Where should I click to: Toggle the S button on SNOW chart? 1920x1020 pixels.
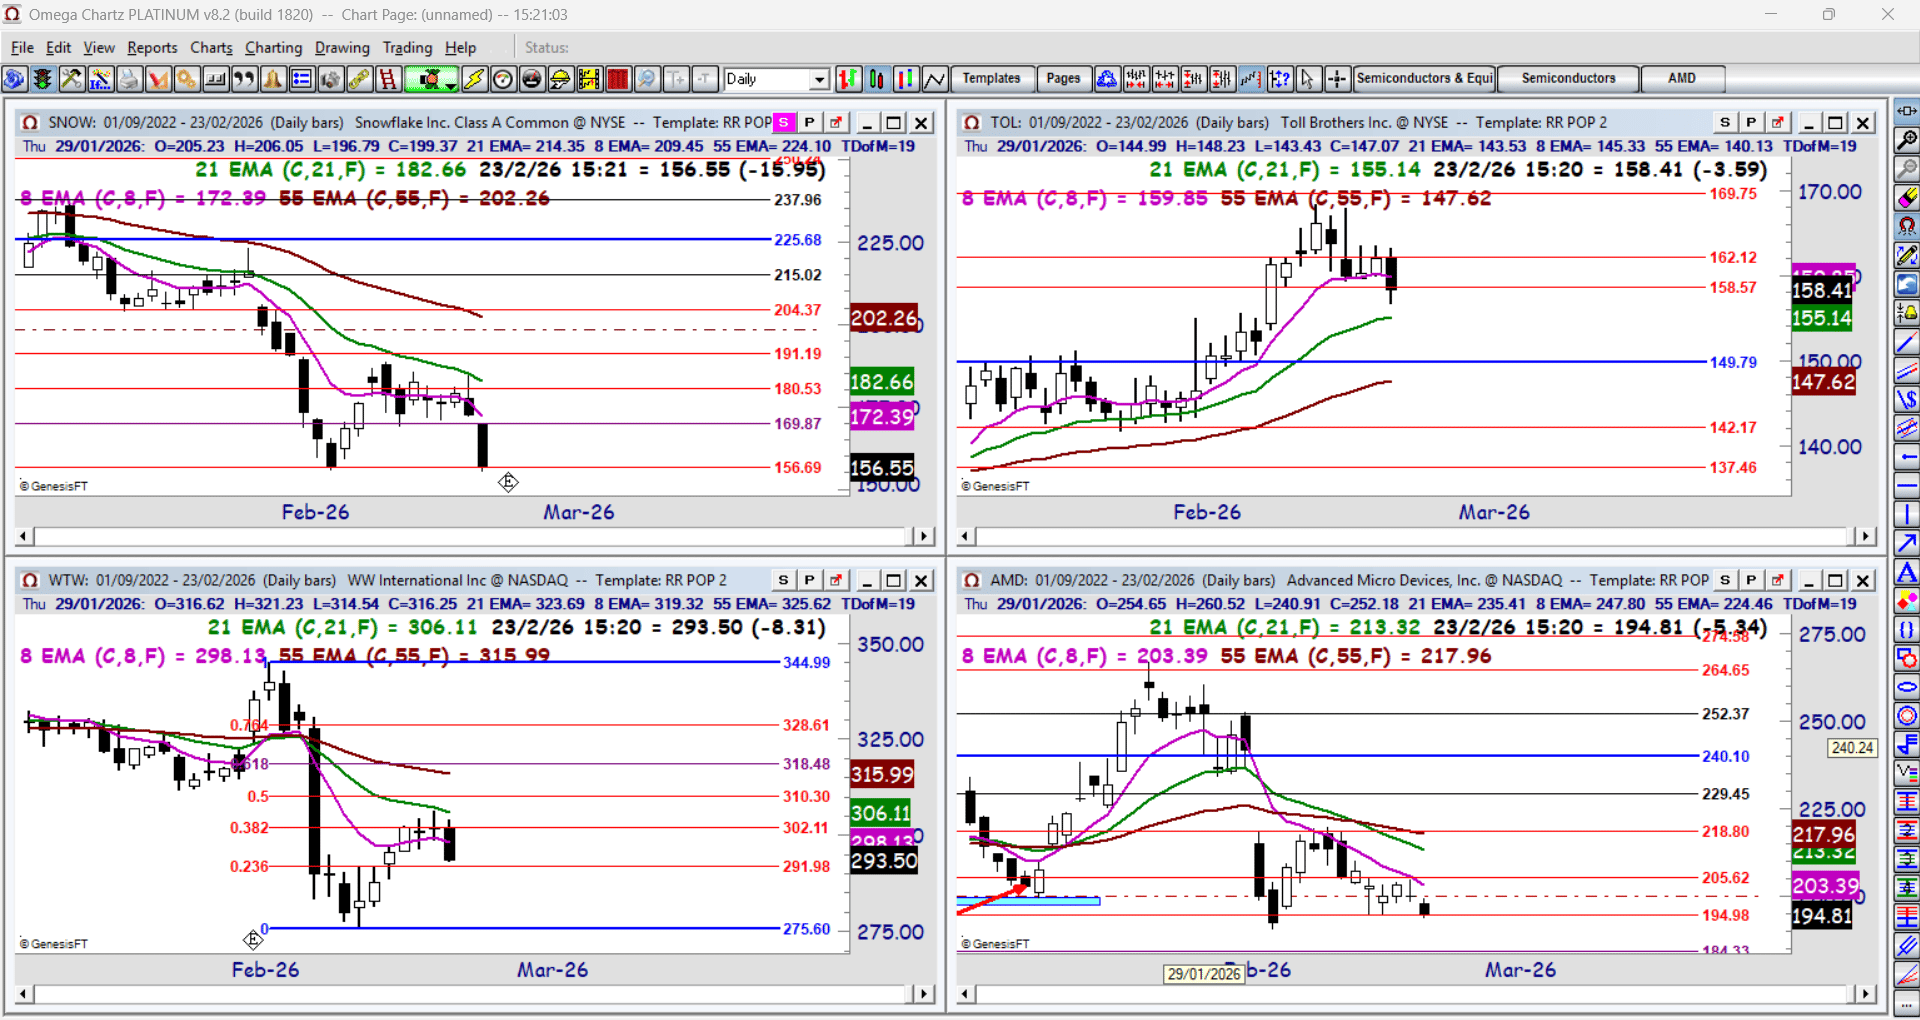[784, 122]
